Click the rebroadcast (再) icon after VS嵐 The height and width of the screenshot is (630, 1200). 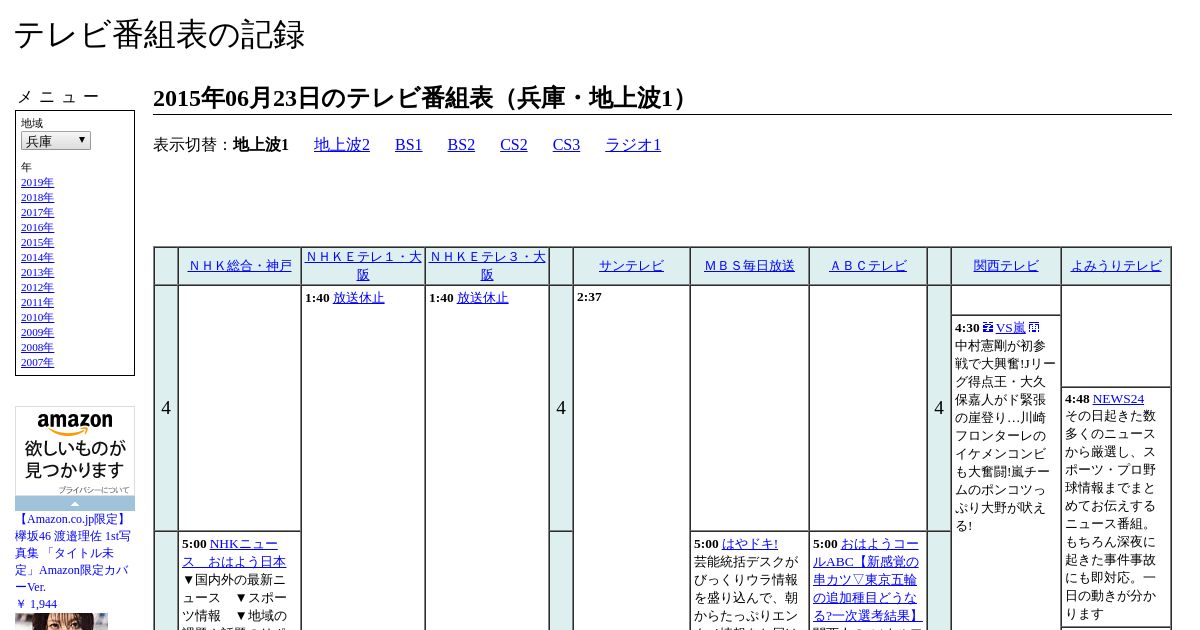1034,328
